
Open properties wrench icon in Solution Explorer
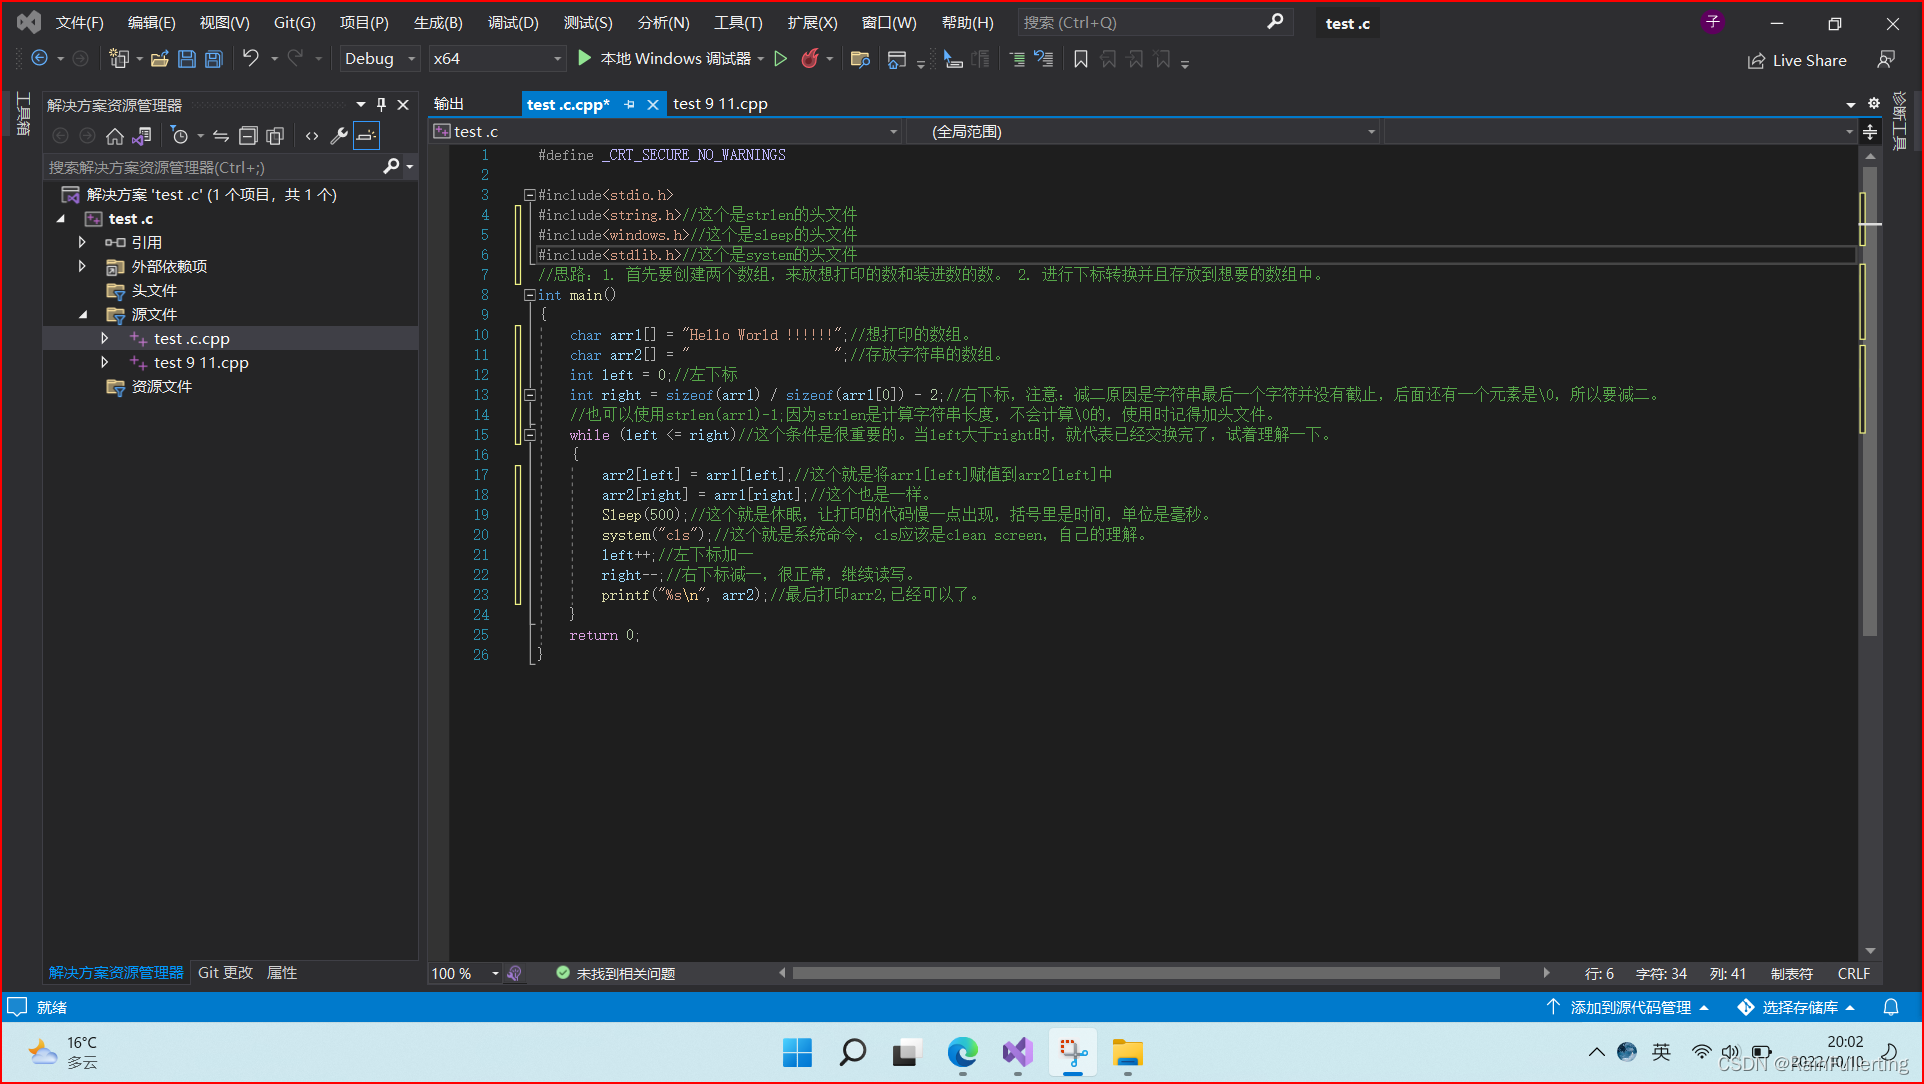pyautogui.click(x=339, y=136)
